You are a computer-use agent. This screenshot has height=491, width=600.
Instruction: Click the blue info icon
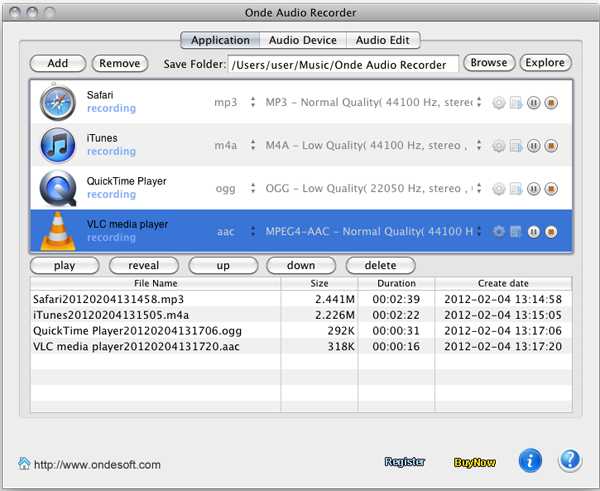tap(531, 461)
